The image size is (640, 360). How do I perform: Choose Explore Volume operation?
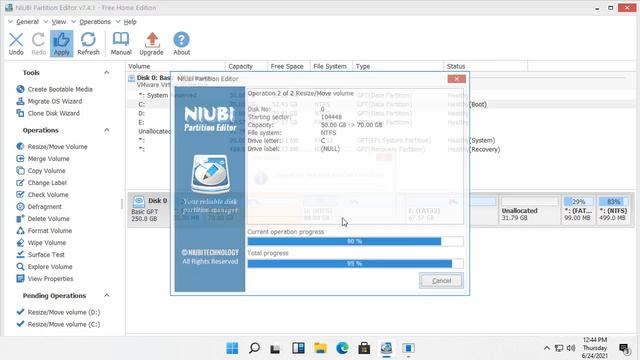[44, 267]
